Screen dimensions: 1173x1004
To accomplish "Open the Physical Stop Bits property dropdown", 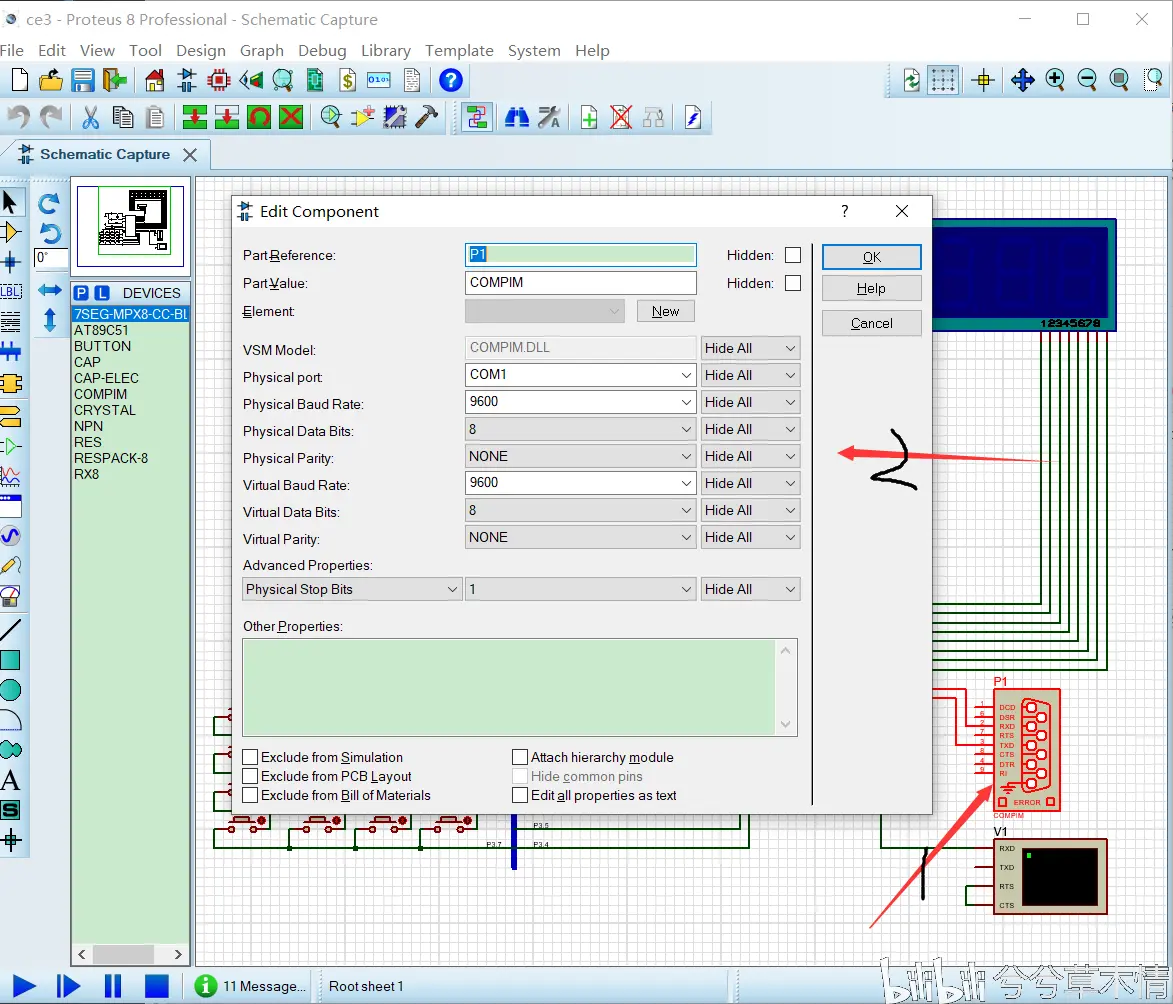I will click(452, 590).
